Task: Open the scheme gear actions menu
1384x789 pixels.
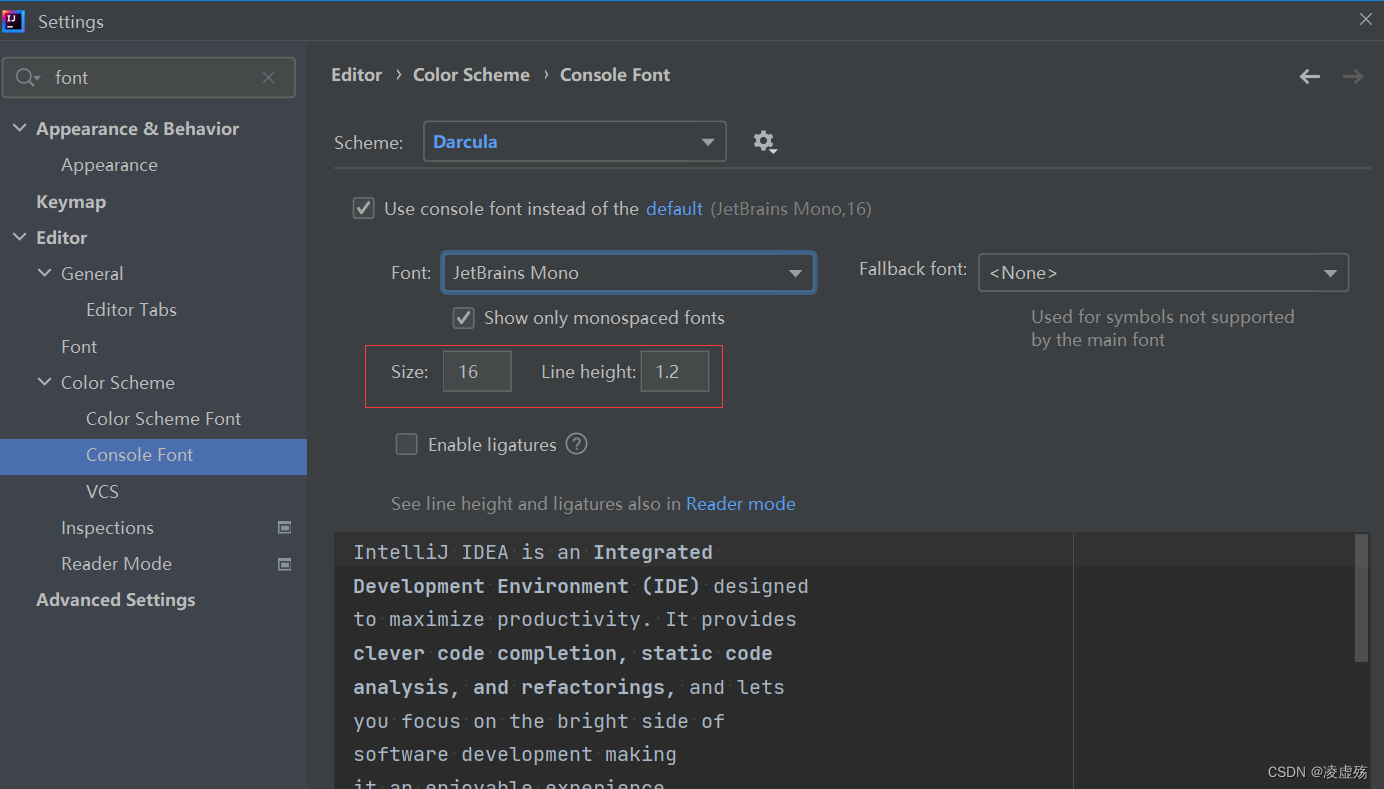Action: pyautogui.click(x=765, y=142)
